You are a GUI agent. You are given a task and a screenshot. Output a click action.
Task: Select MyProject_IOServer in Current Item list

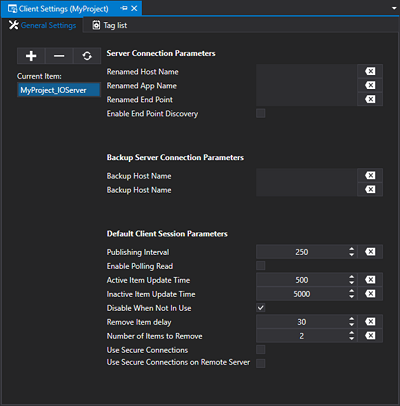[59, 90]
